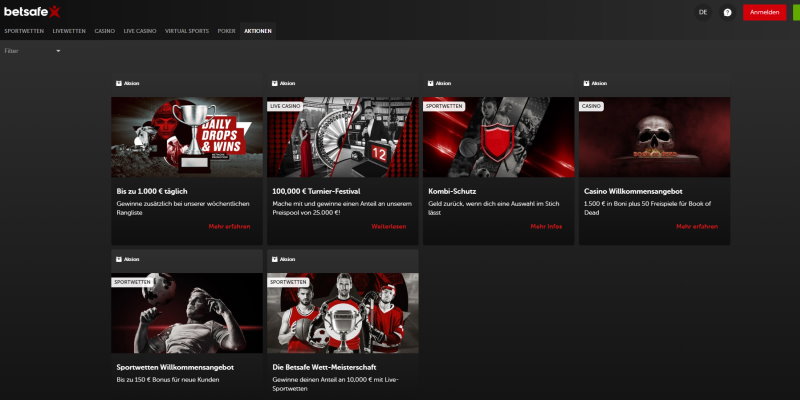
Task: Click Mehr erfahren on Bis zu 1.000 € card
Action: (x=230, y=227)
